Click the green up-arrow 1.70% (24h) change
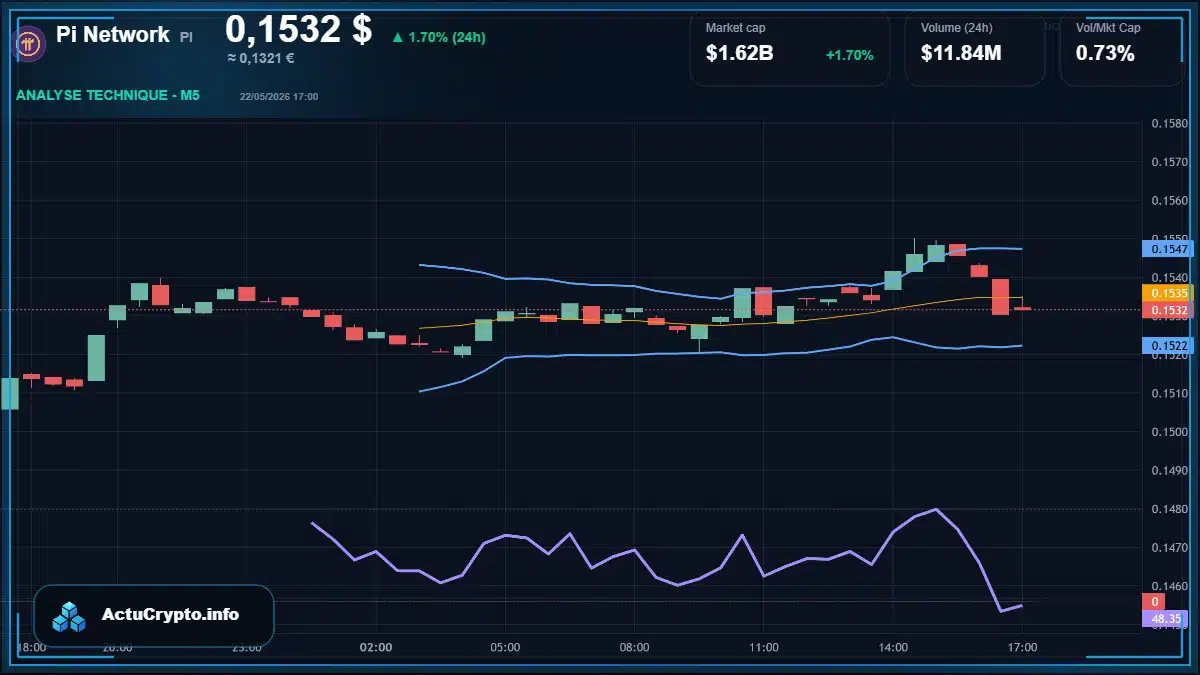Image resolution: width=1200 pixels, height=675 pixels. point(439,37)
